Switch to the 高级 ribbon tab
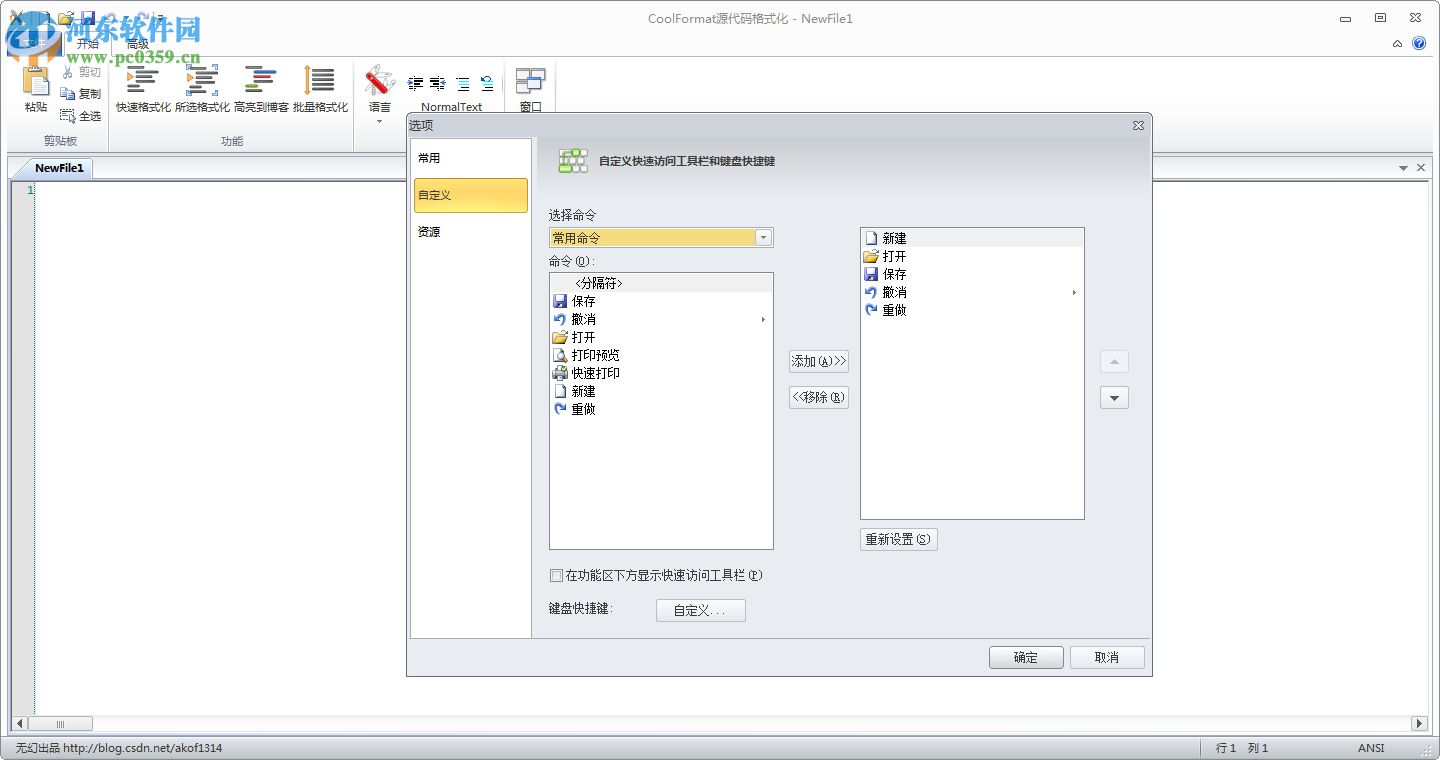This screenshot has height=760, width=1440. point(138,44)
